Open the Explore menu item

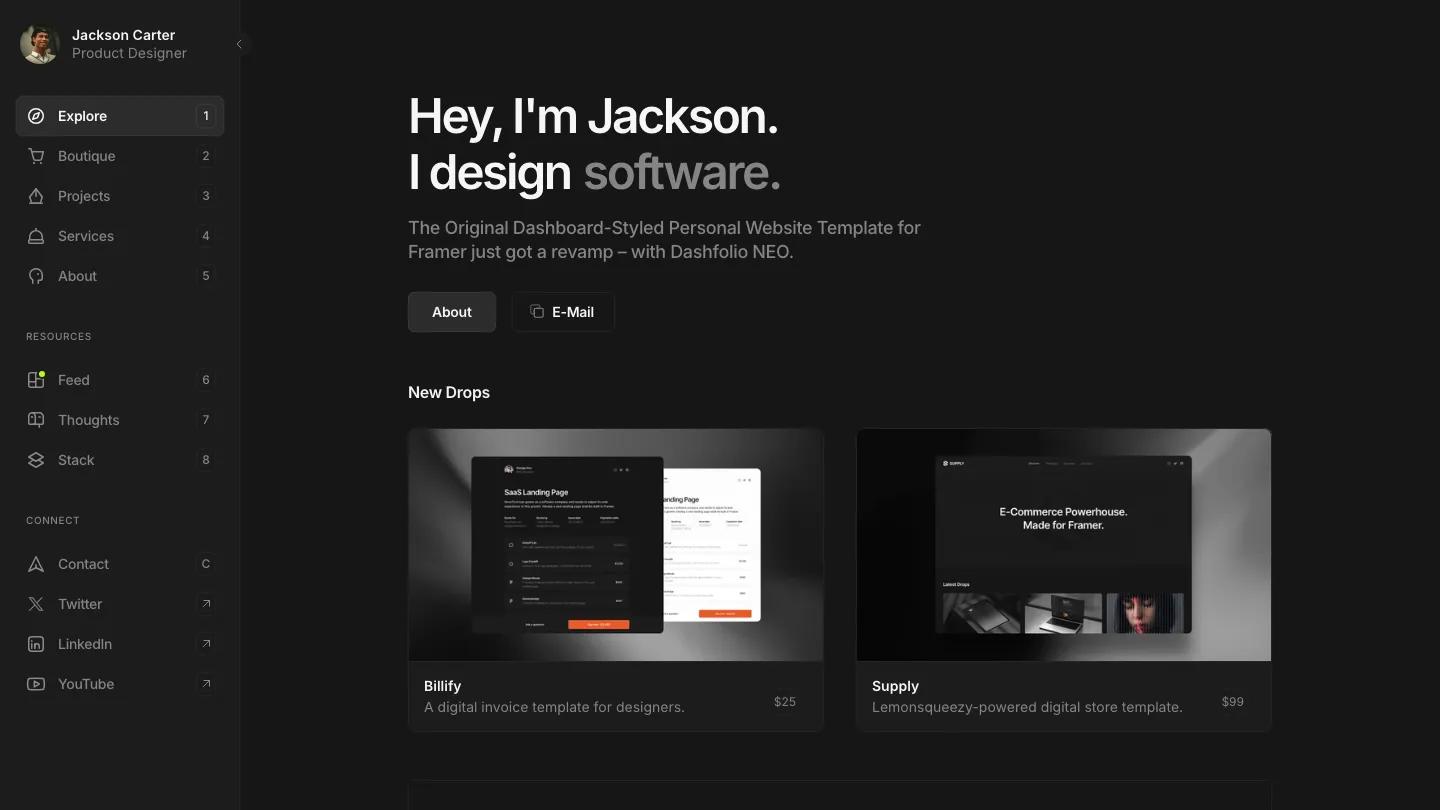(120, 116)
